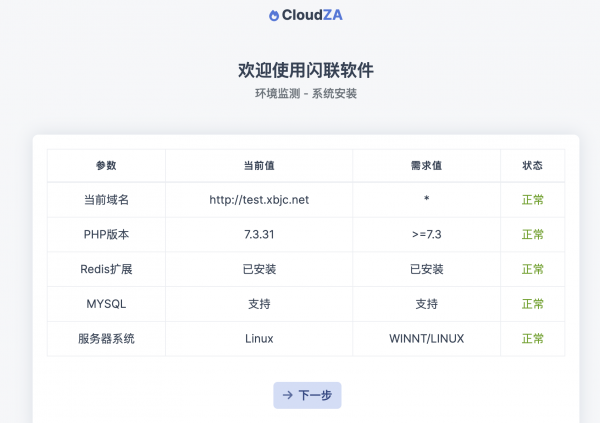This screenshot has height=423, width=600.
Task: Click the arrow icon in 下一步 button
Action: click(288, 395)
